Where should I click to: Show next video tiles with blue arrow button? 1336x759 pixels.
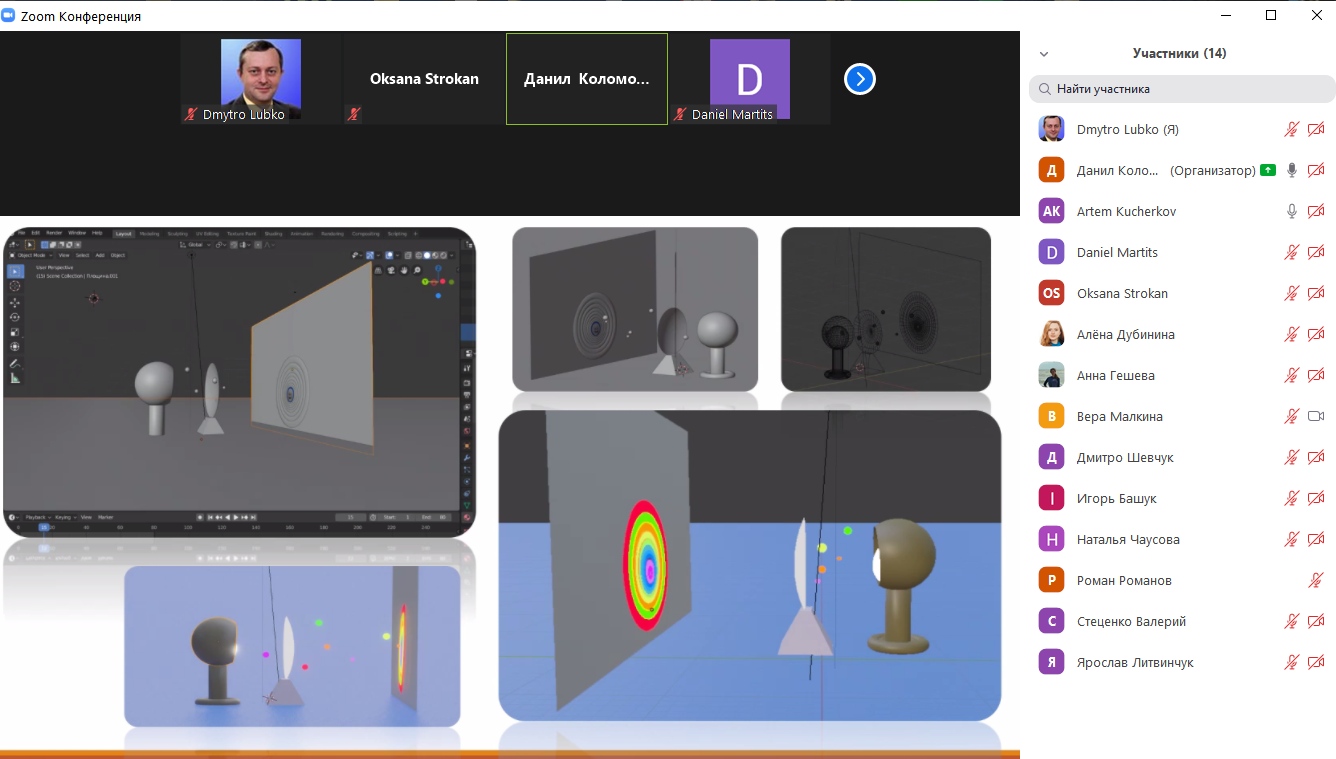pyautogui.click(x=860, y=79)
